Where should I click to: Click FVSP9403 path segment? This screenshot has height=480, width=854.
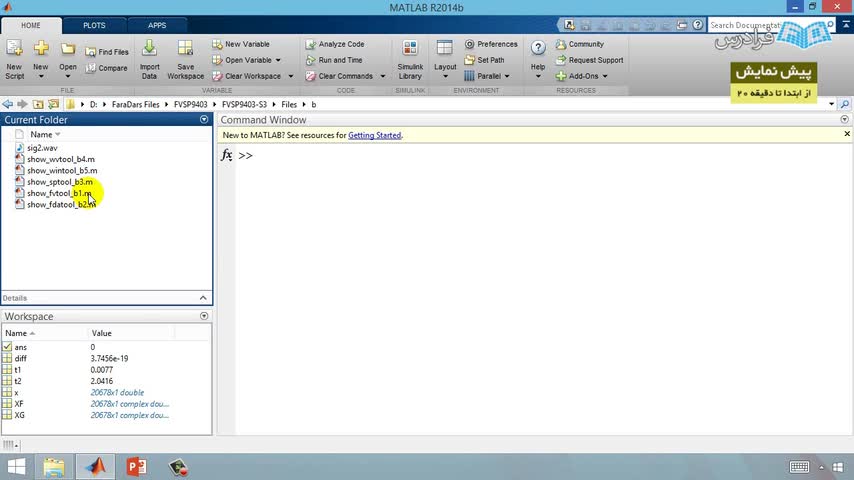click(x=191, y=105)
